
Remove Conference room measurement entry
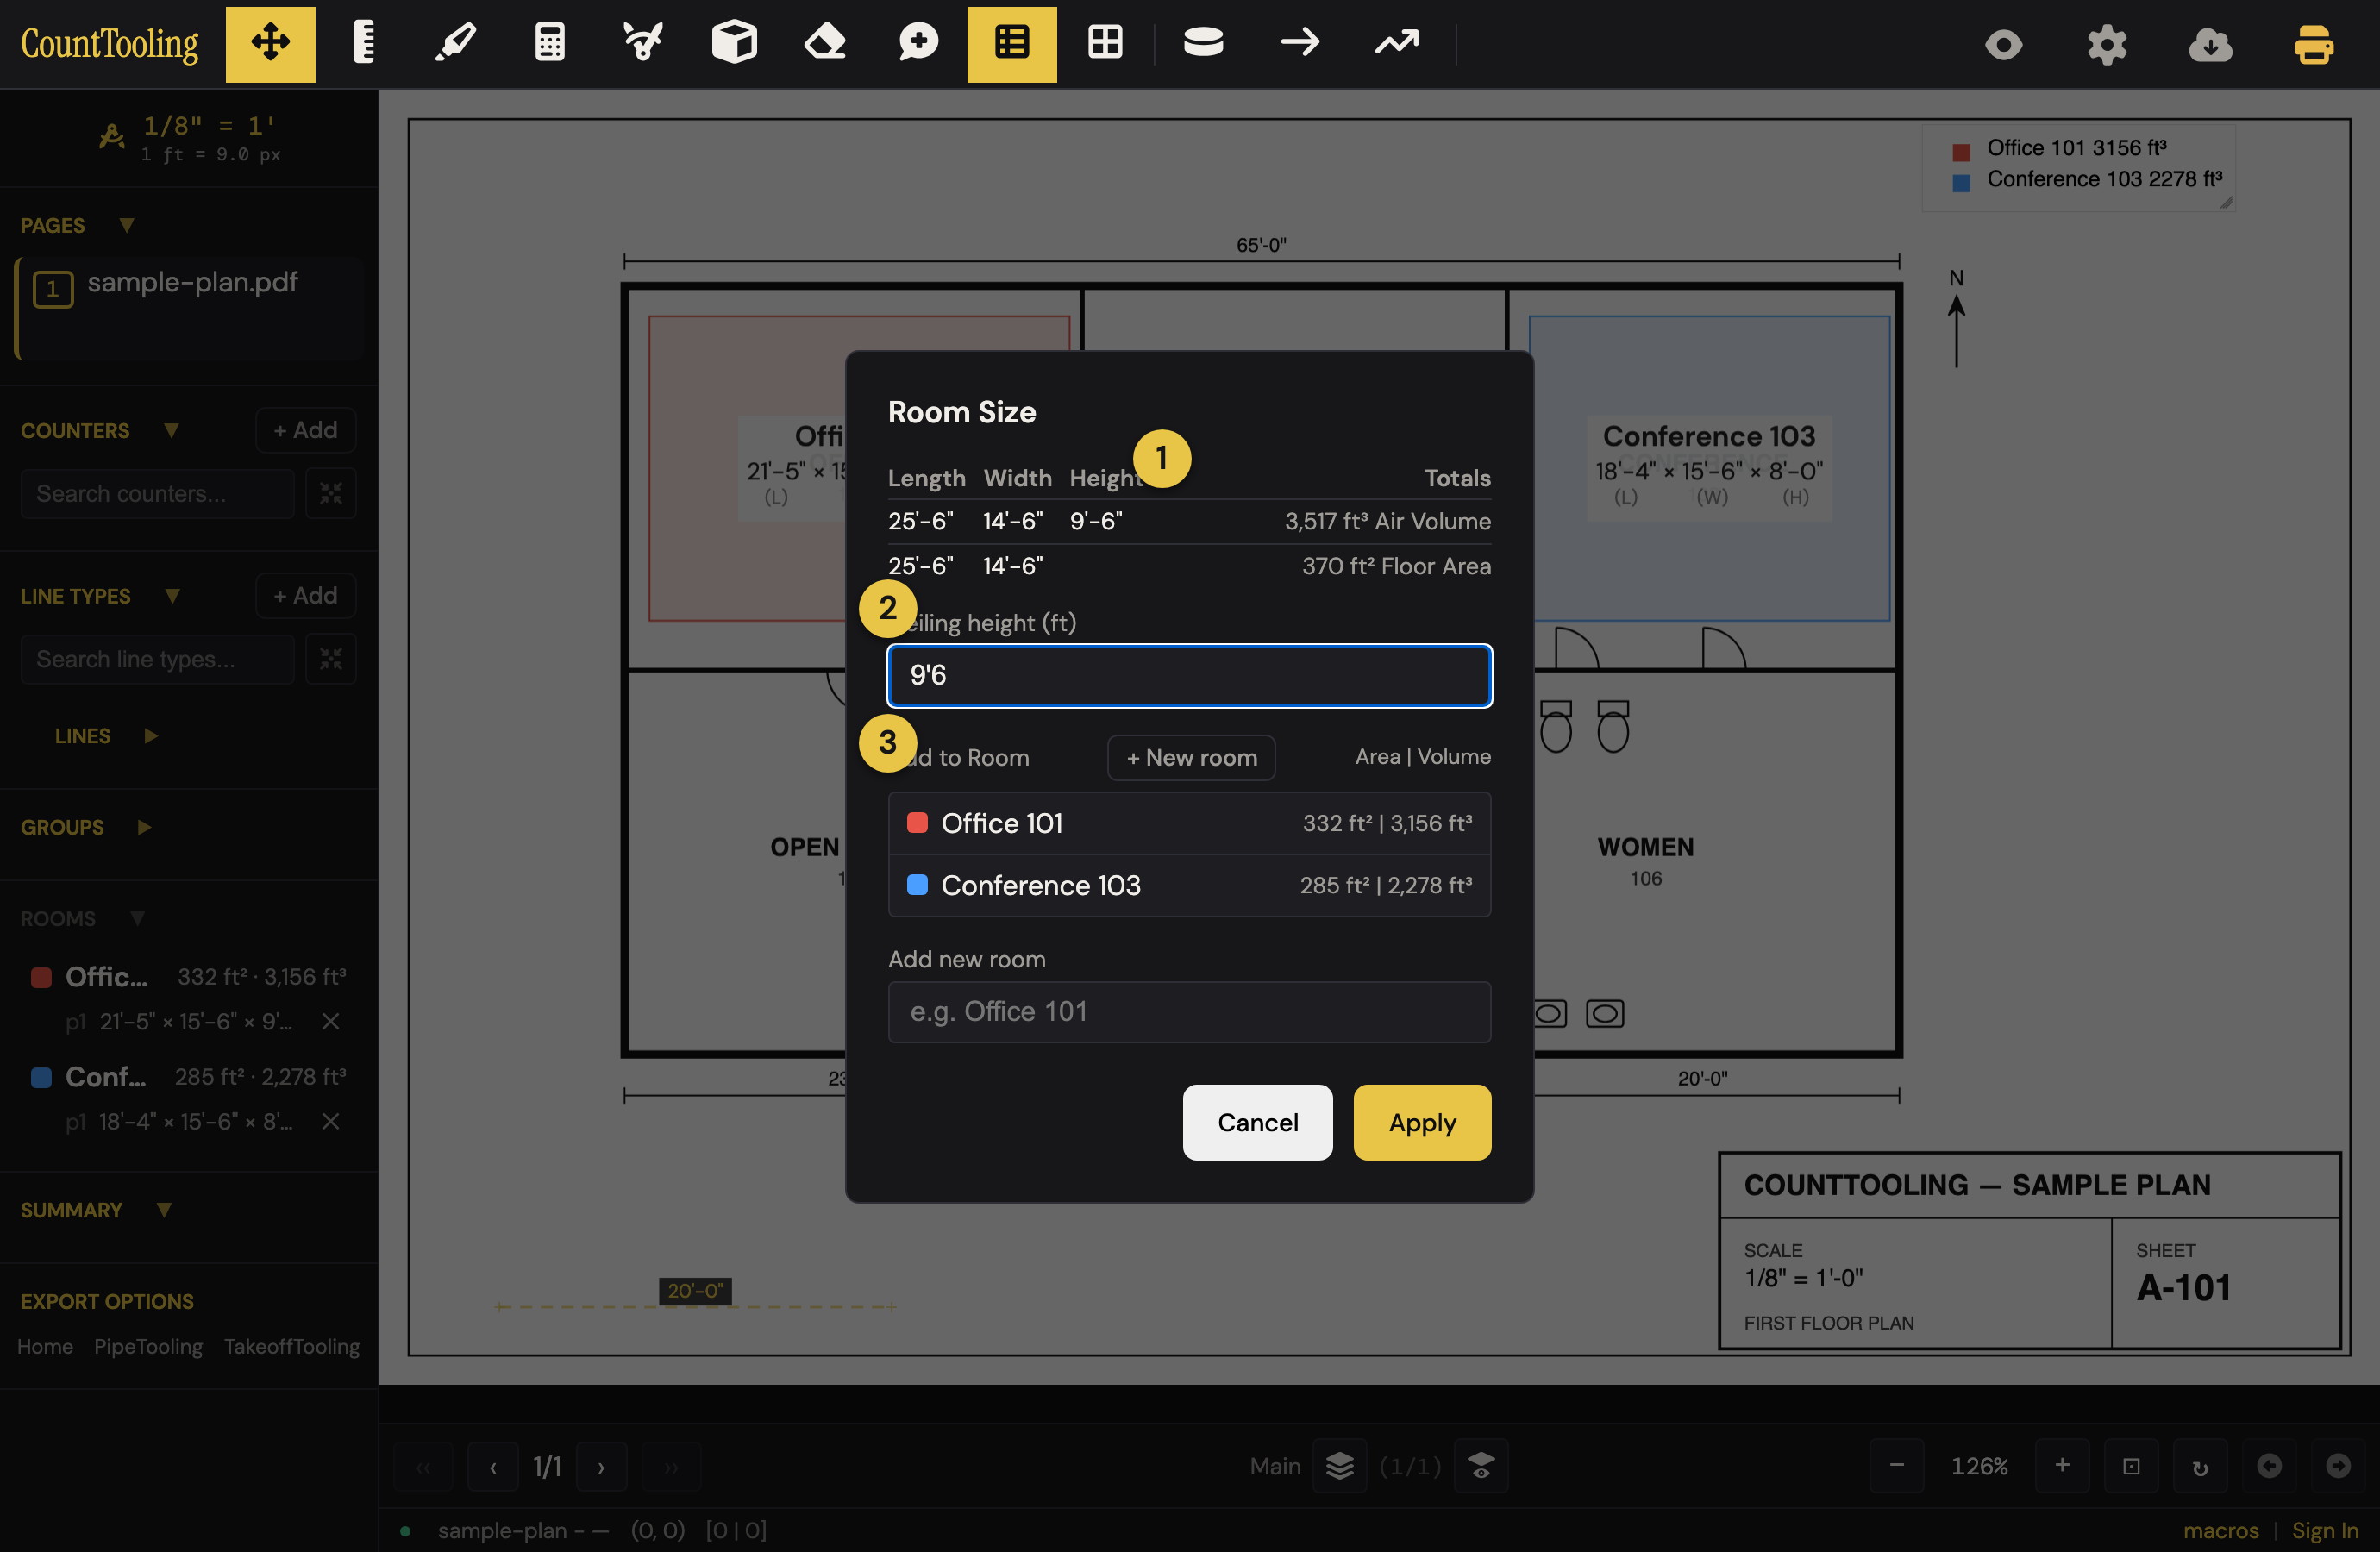(x=331, y=1121)
